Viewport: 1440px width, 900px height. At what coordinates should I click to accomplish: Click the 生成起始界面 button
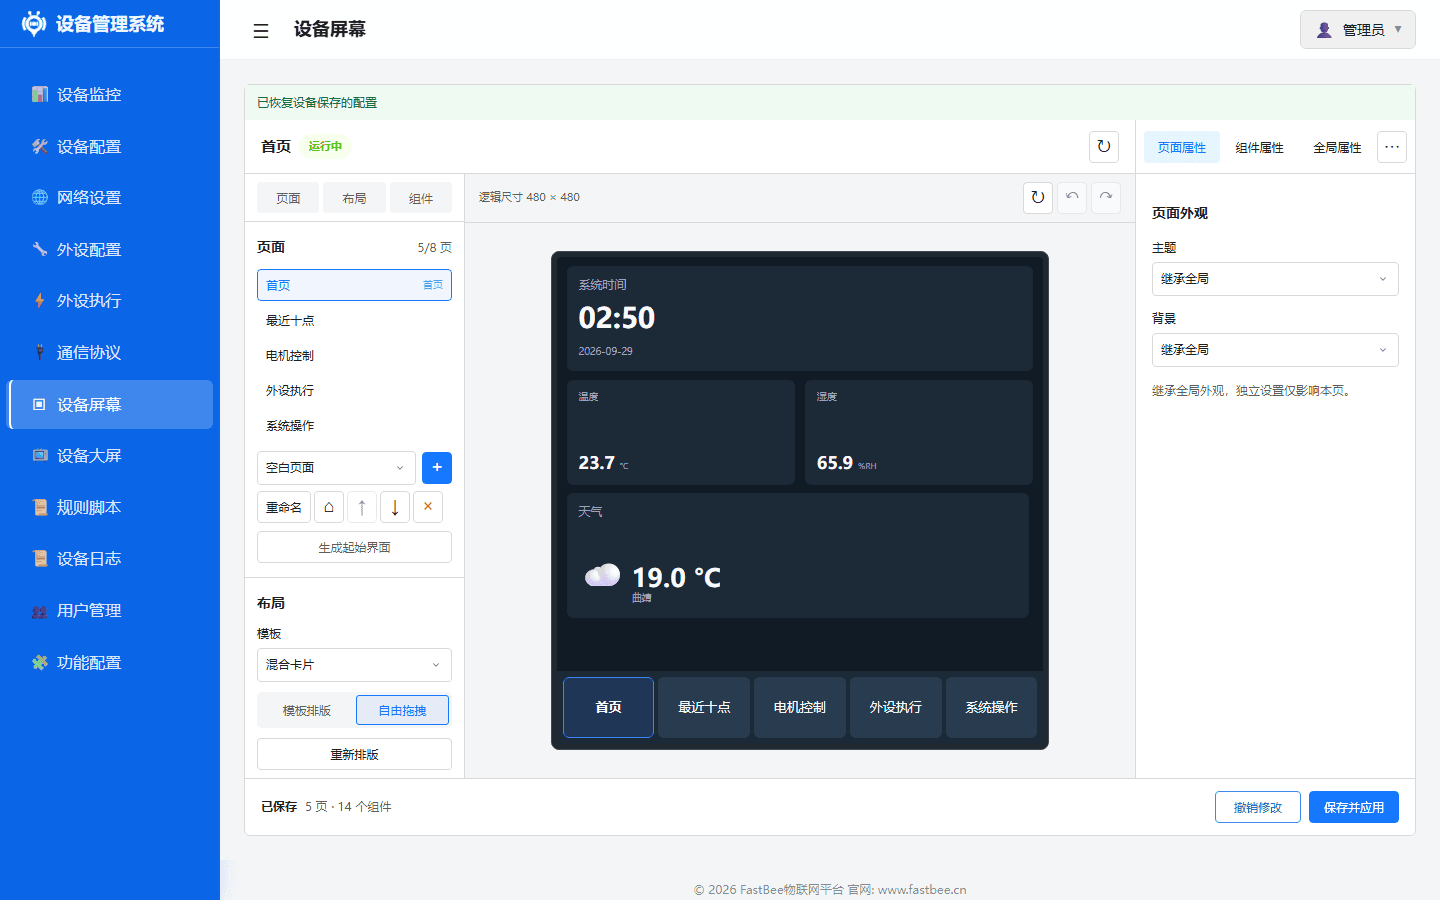(354, 547)
